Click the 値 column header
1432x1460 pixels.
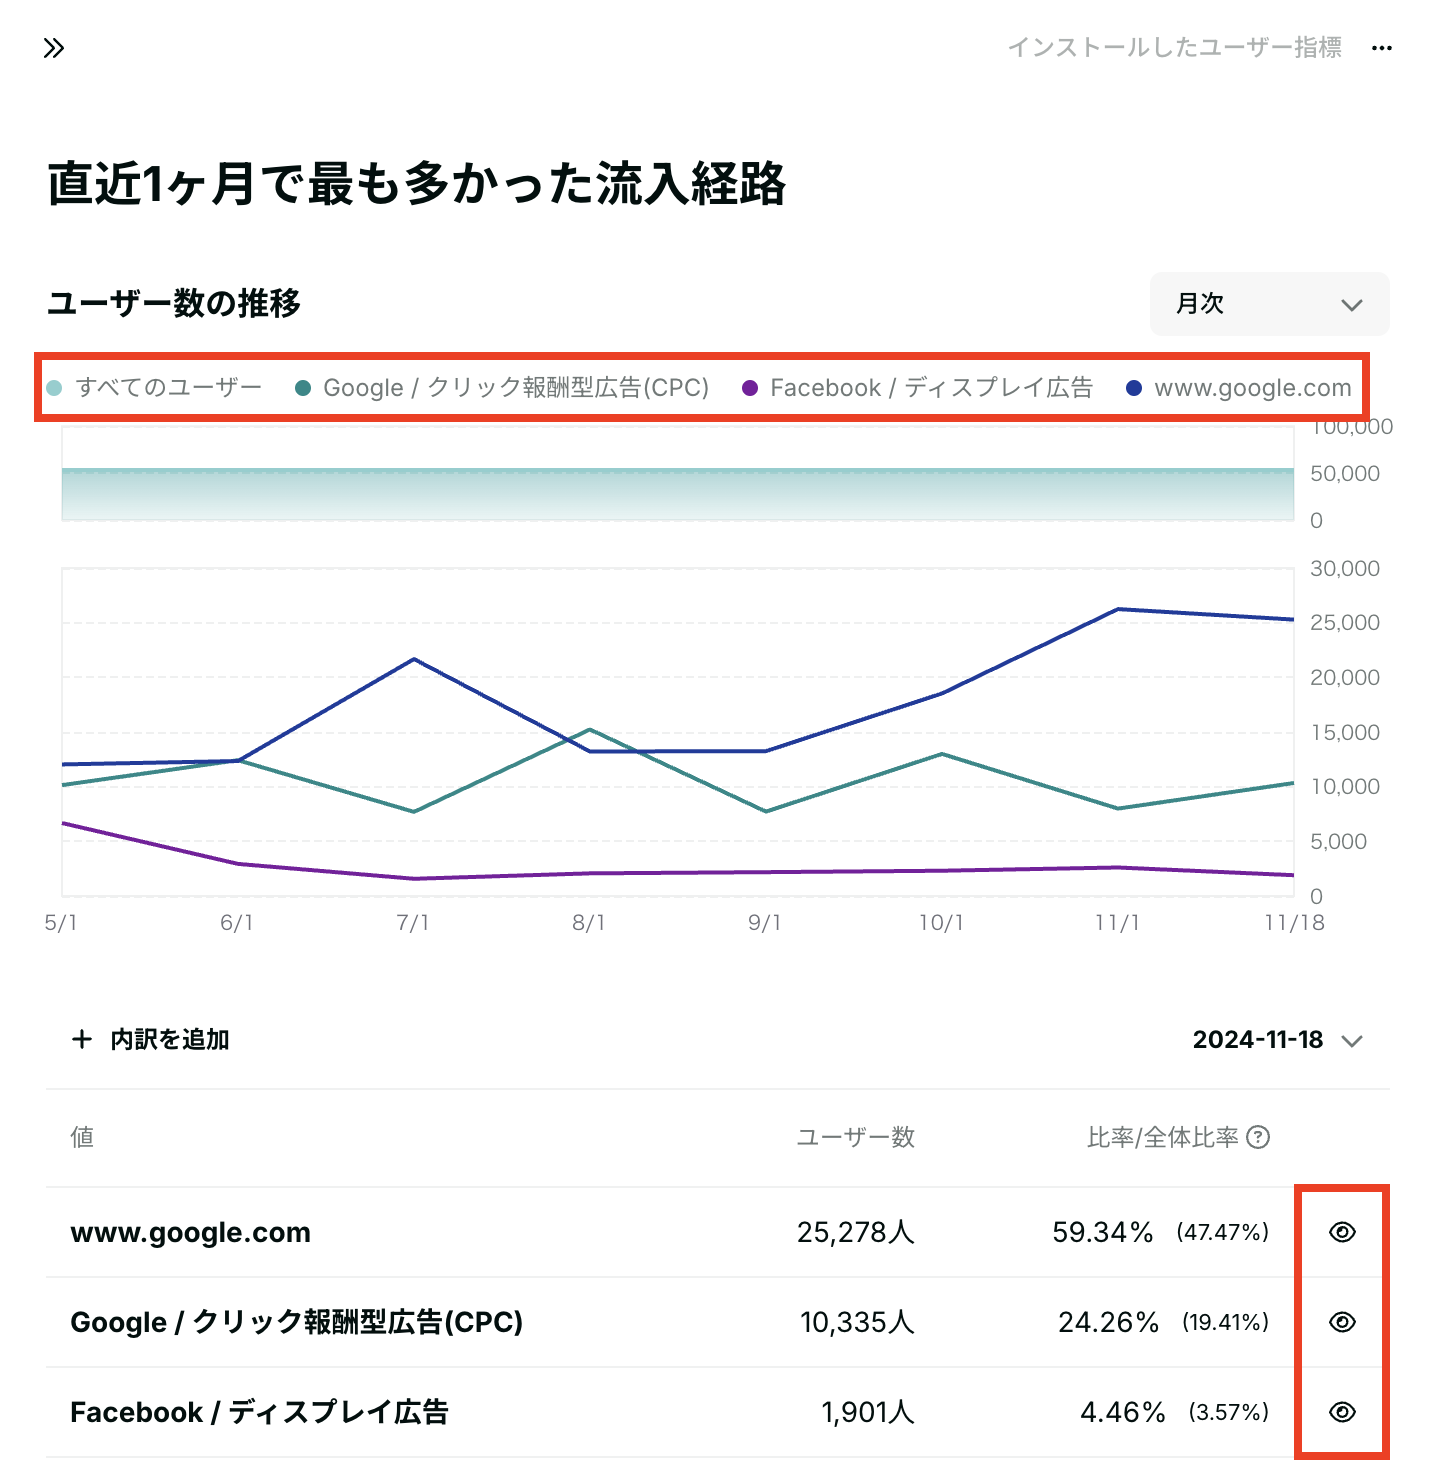pos(82,1137)
